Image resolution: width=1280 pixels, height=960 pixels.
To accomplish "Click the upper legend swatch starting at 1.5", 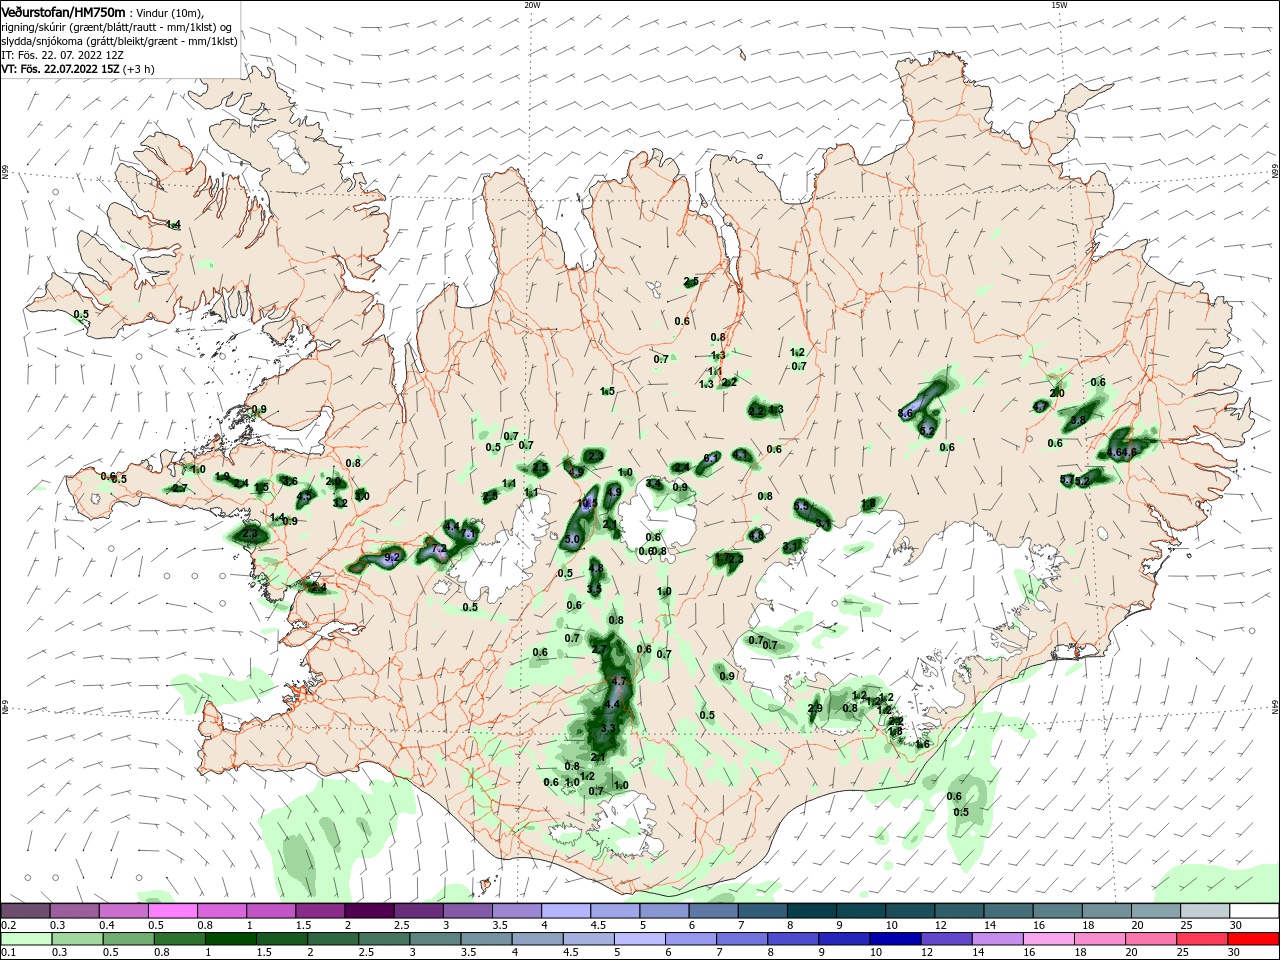I will tap(319, 910).
